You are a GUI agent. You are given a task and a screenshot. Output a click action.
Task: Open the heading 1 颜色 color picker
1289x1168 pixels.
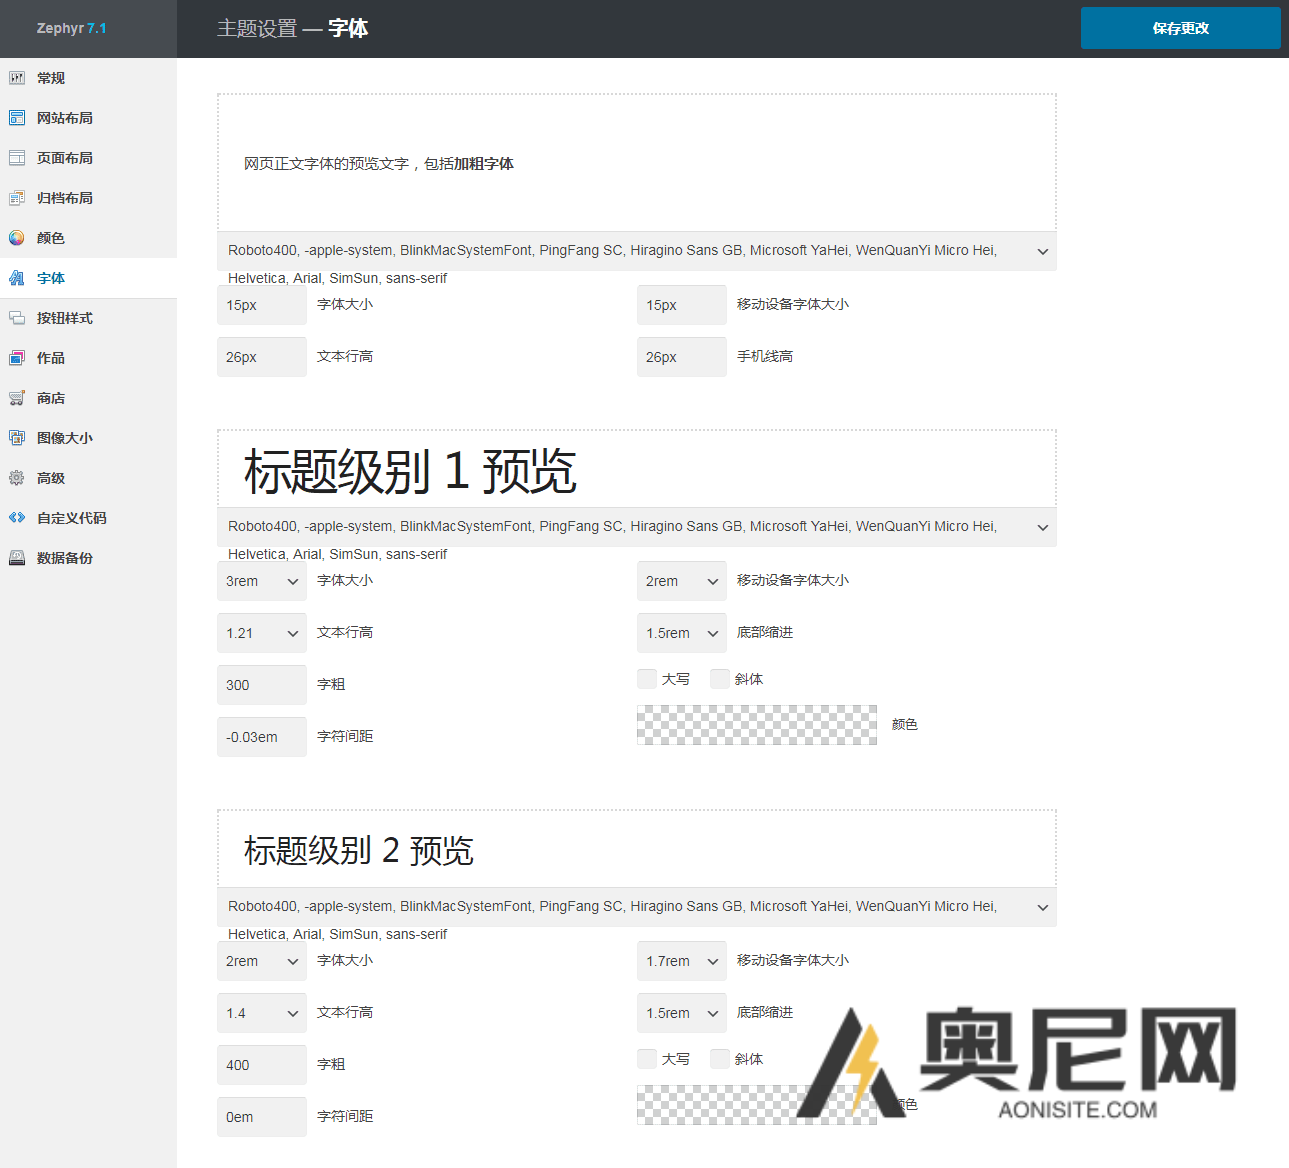tap(756, 724)
